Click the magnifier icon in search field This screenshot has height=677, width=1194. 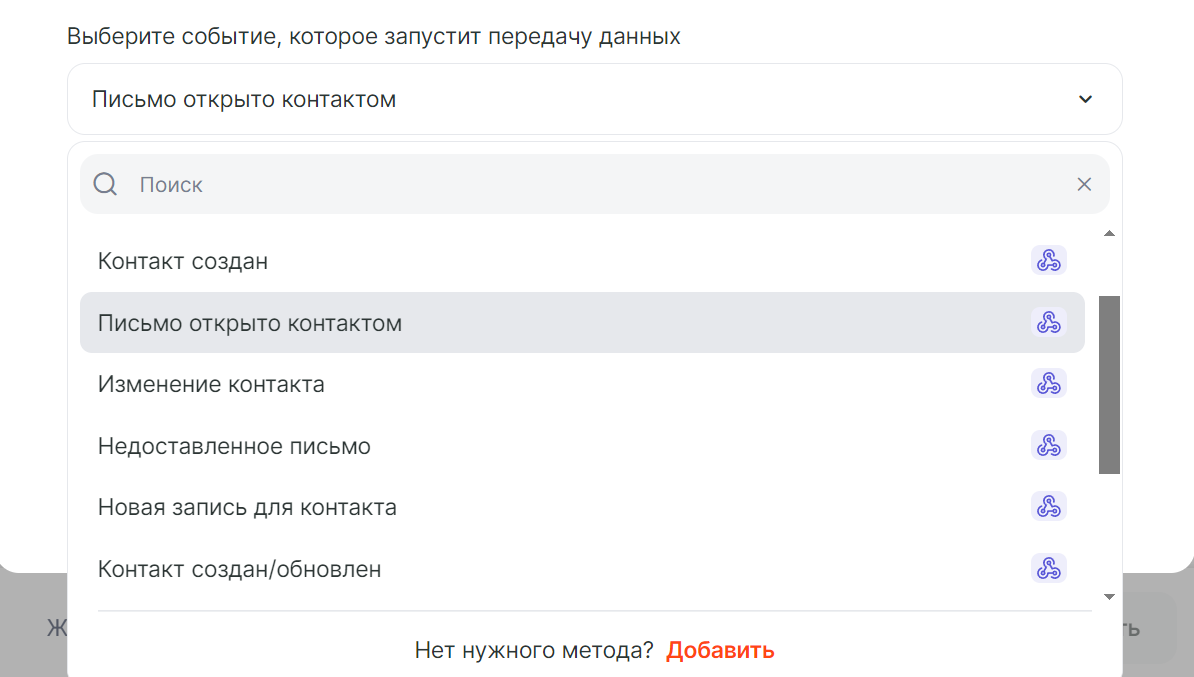pos(105,184)
